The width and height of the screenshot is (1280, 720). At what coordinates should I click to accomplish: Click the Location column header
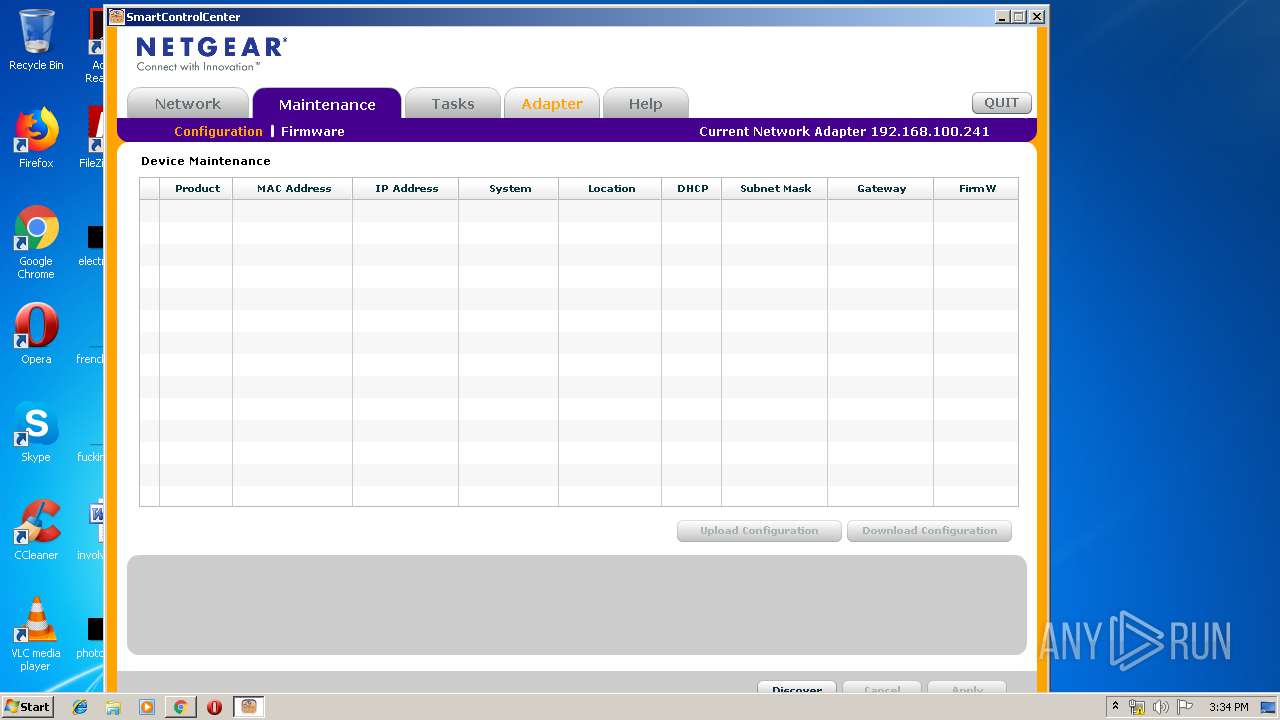[x=611, y=188]
